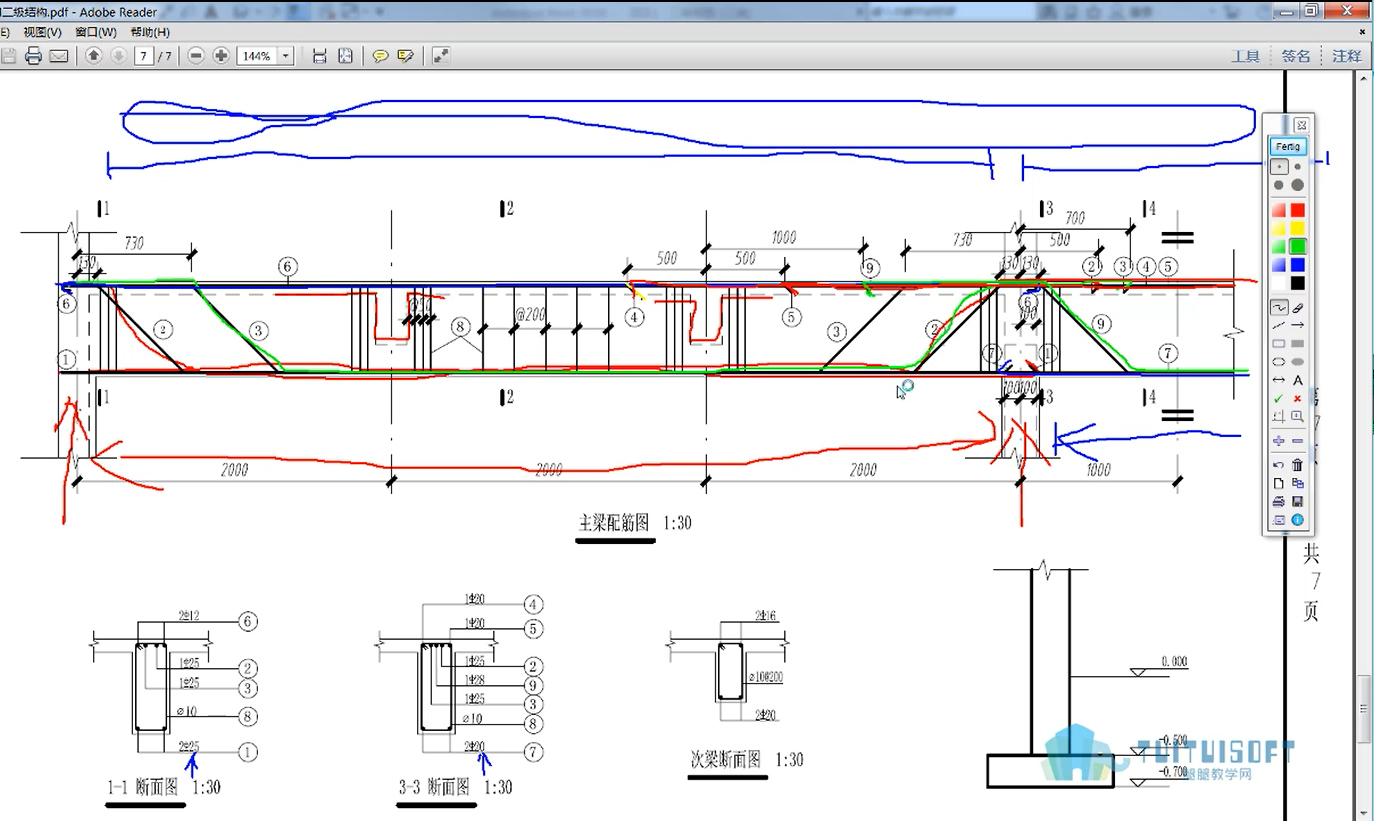Screen dimensions: 1374x821
Task: Add a sticky note comment
Action: pyautogui.click(x=380, y=56)
